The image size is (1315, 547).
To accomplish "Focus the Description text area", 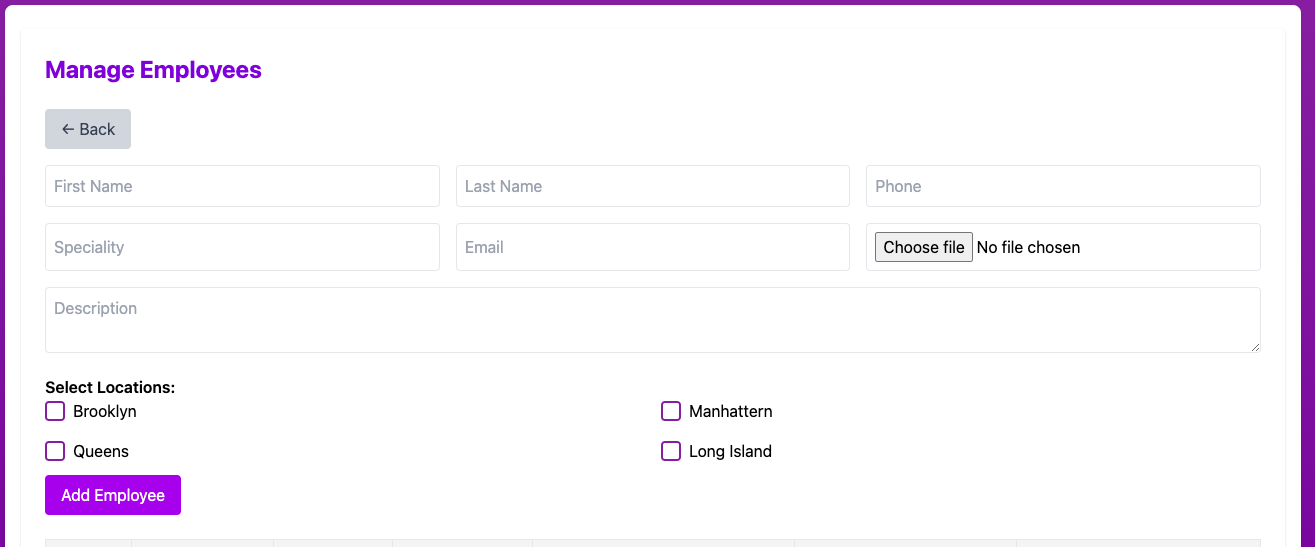I will pyautogui.click(x=652, y=319).
